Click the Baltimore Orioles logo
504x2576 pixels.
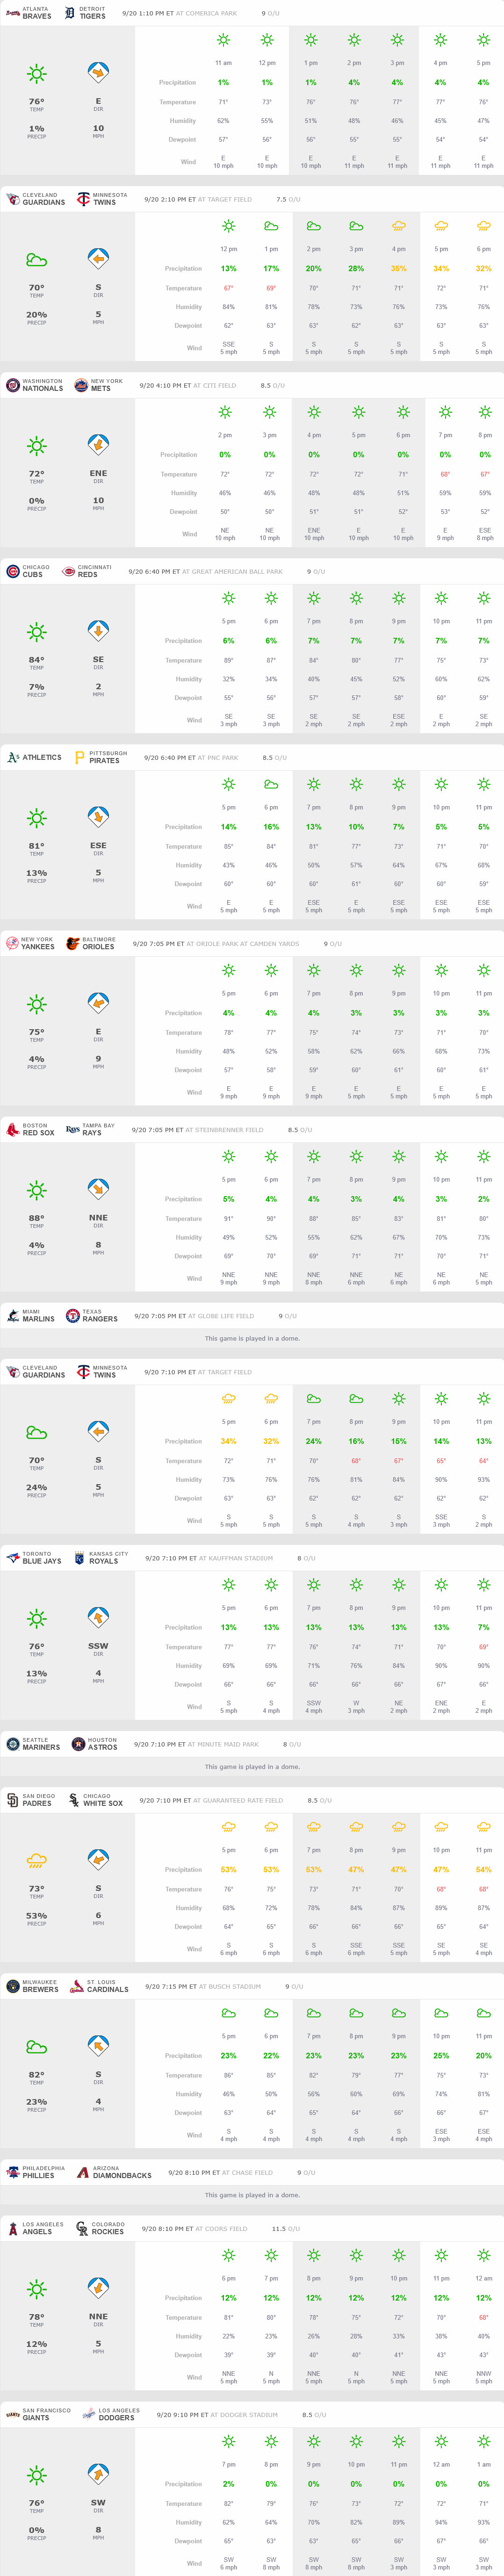[72, 943]
